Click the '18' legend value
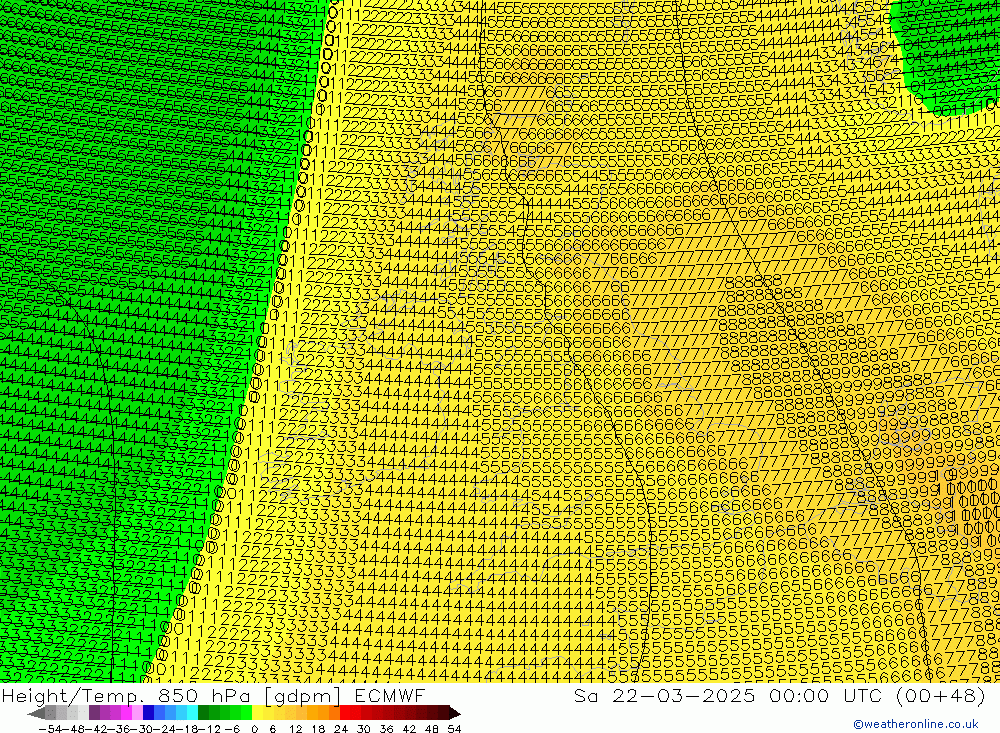The width and height of the screenshot is (1000, 733). (x=318, y=729)
